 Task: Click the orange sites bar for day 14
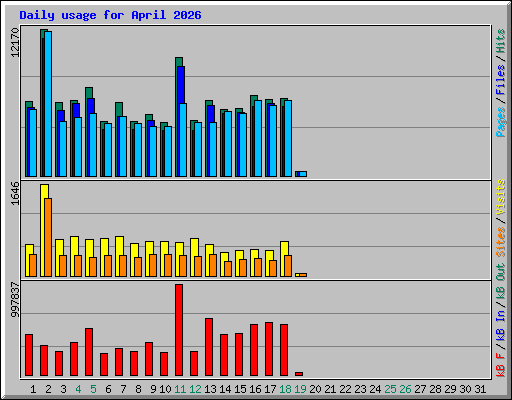(228, 269)
